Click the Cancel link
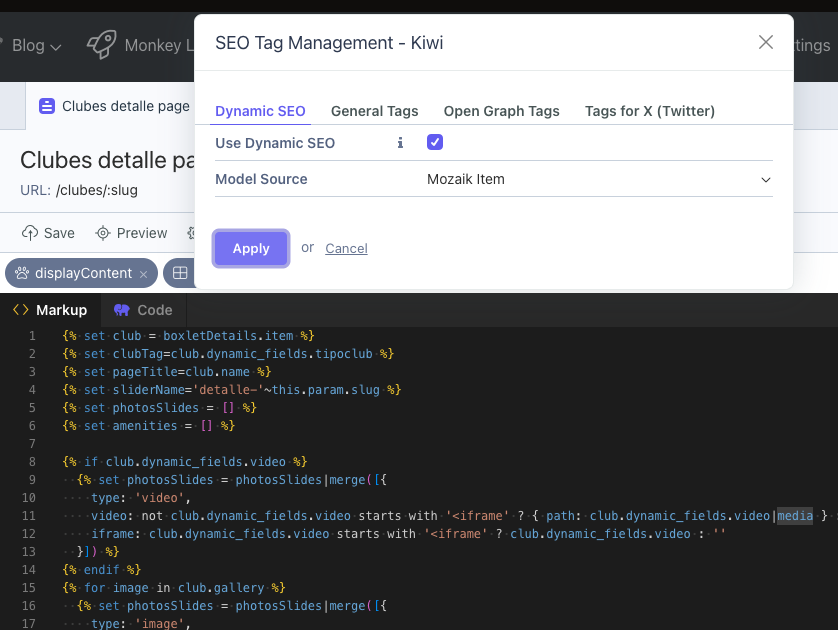 pos(346,248)
